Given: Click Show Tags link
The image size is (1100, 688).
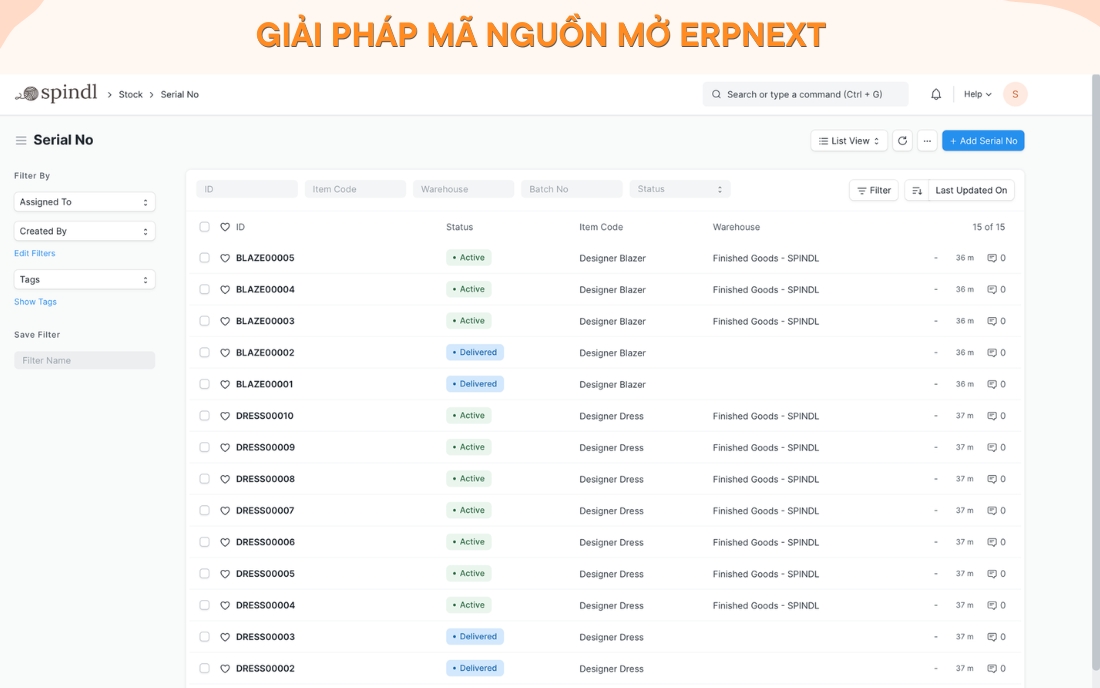Looking at the screenshot, I should pos(35,302).
